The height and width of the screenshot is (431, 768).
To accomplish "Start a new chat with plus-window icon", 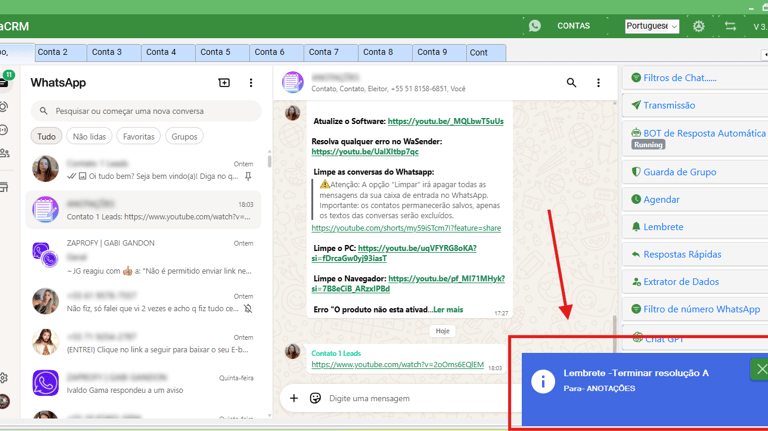I will click(x=224, y=83).
